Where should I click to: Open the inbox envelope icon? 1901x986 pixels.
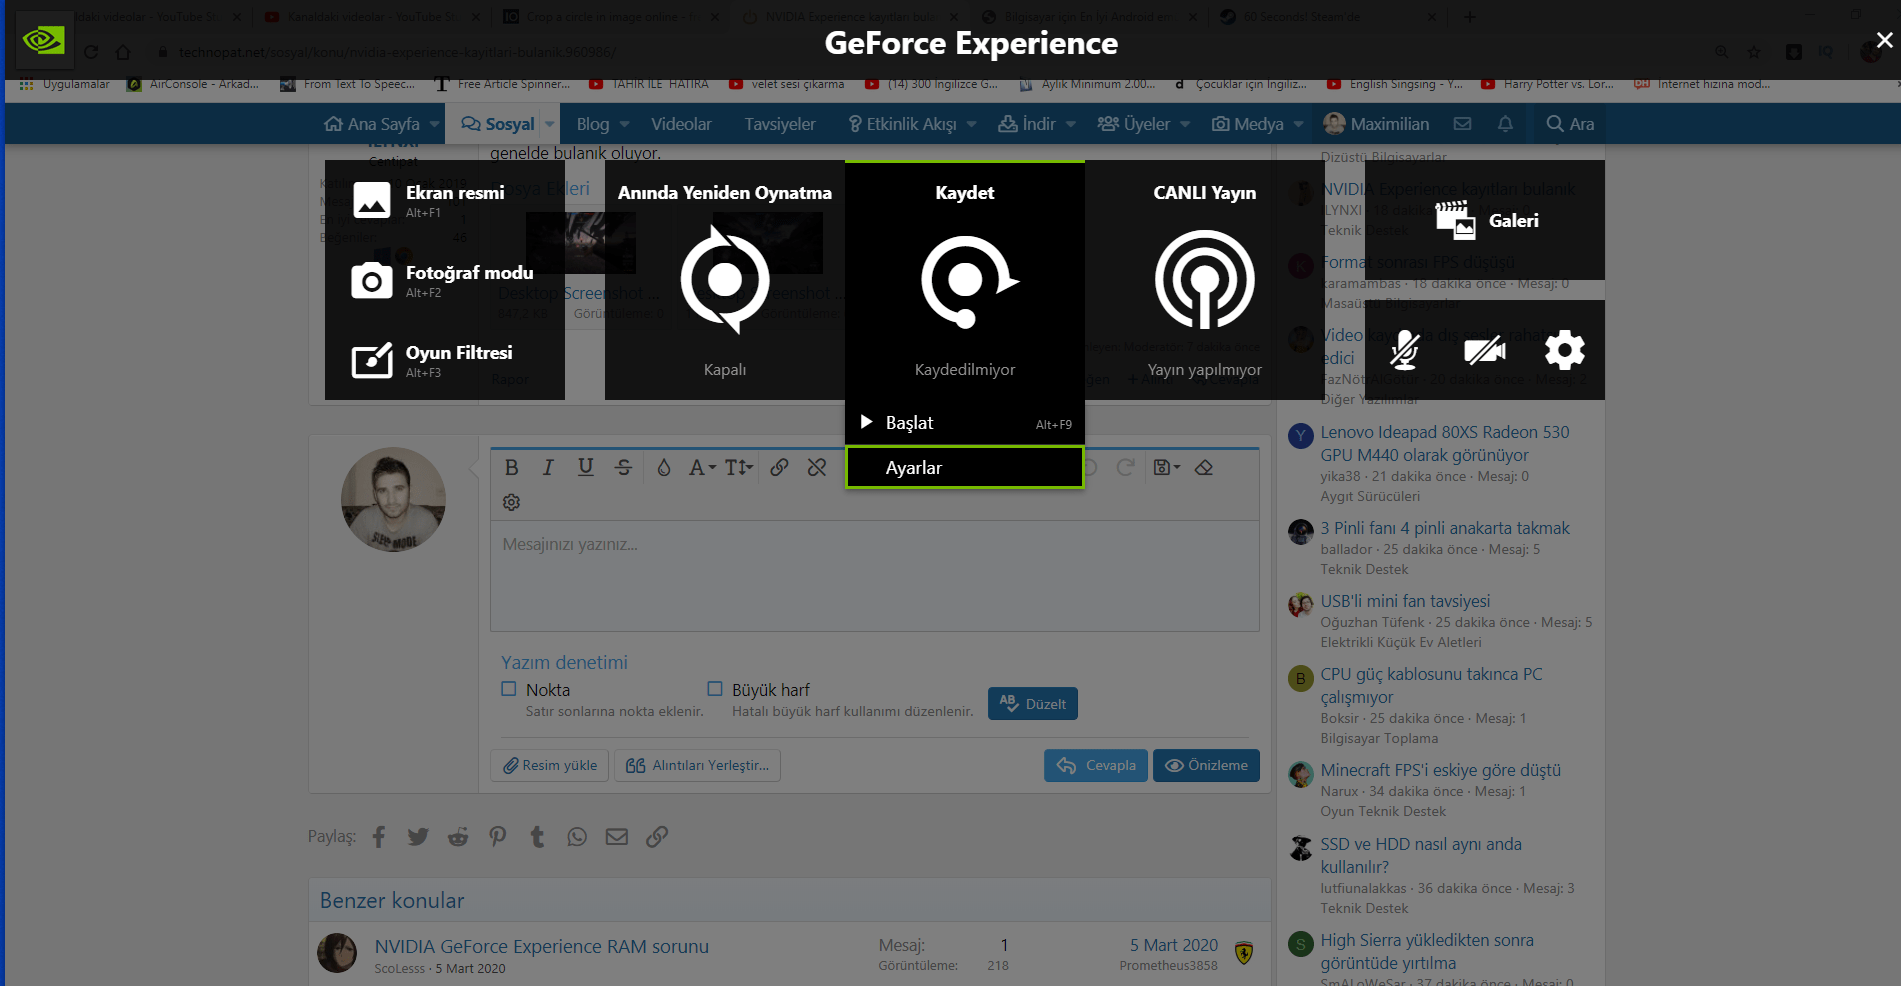coord(1462,124)
